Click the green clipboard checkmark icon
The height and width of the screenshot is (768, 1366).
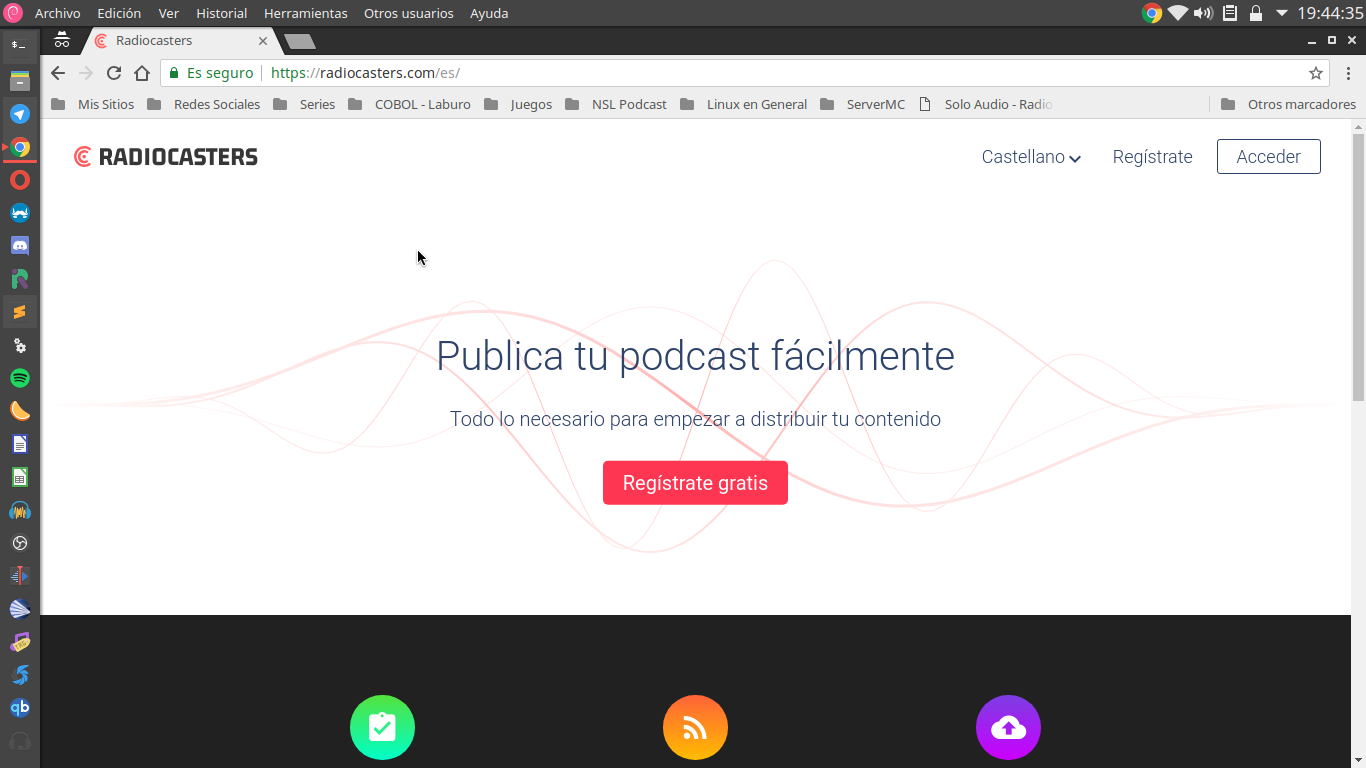(382, 727)
